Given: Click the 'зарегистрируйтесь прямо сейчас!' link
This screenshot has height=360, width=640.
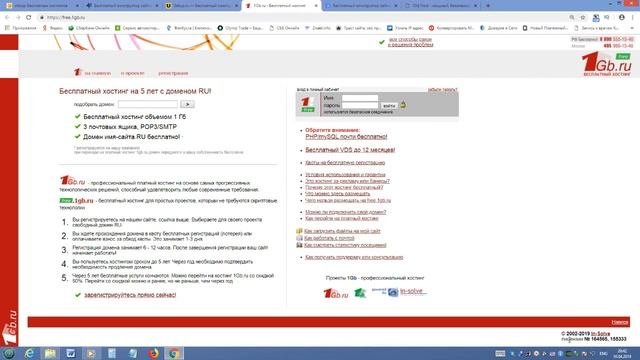Looking at the screenshot, I should 130,295.
